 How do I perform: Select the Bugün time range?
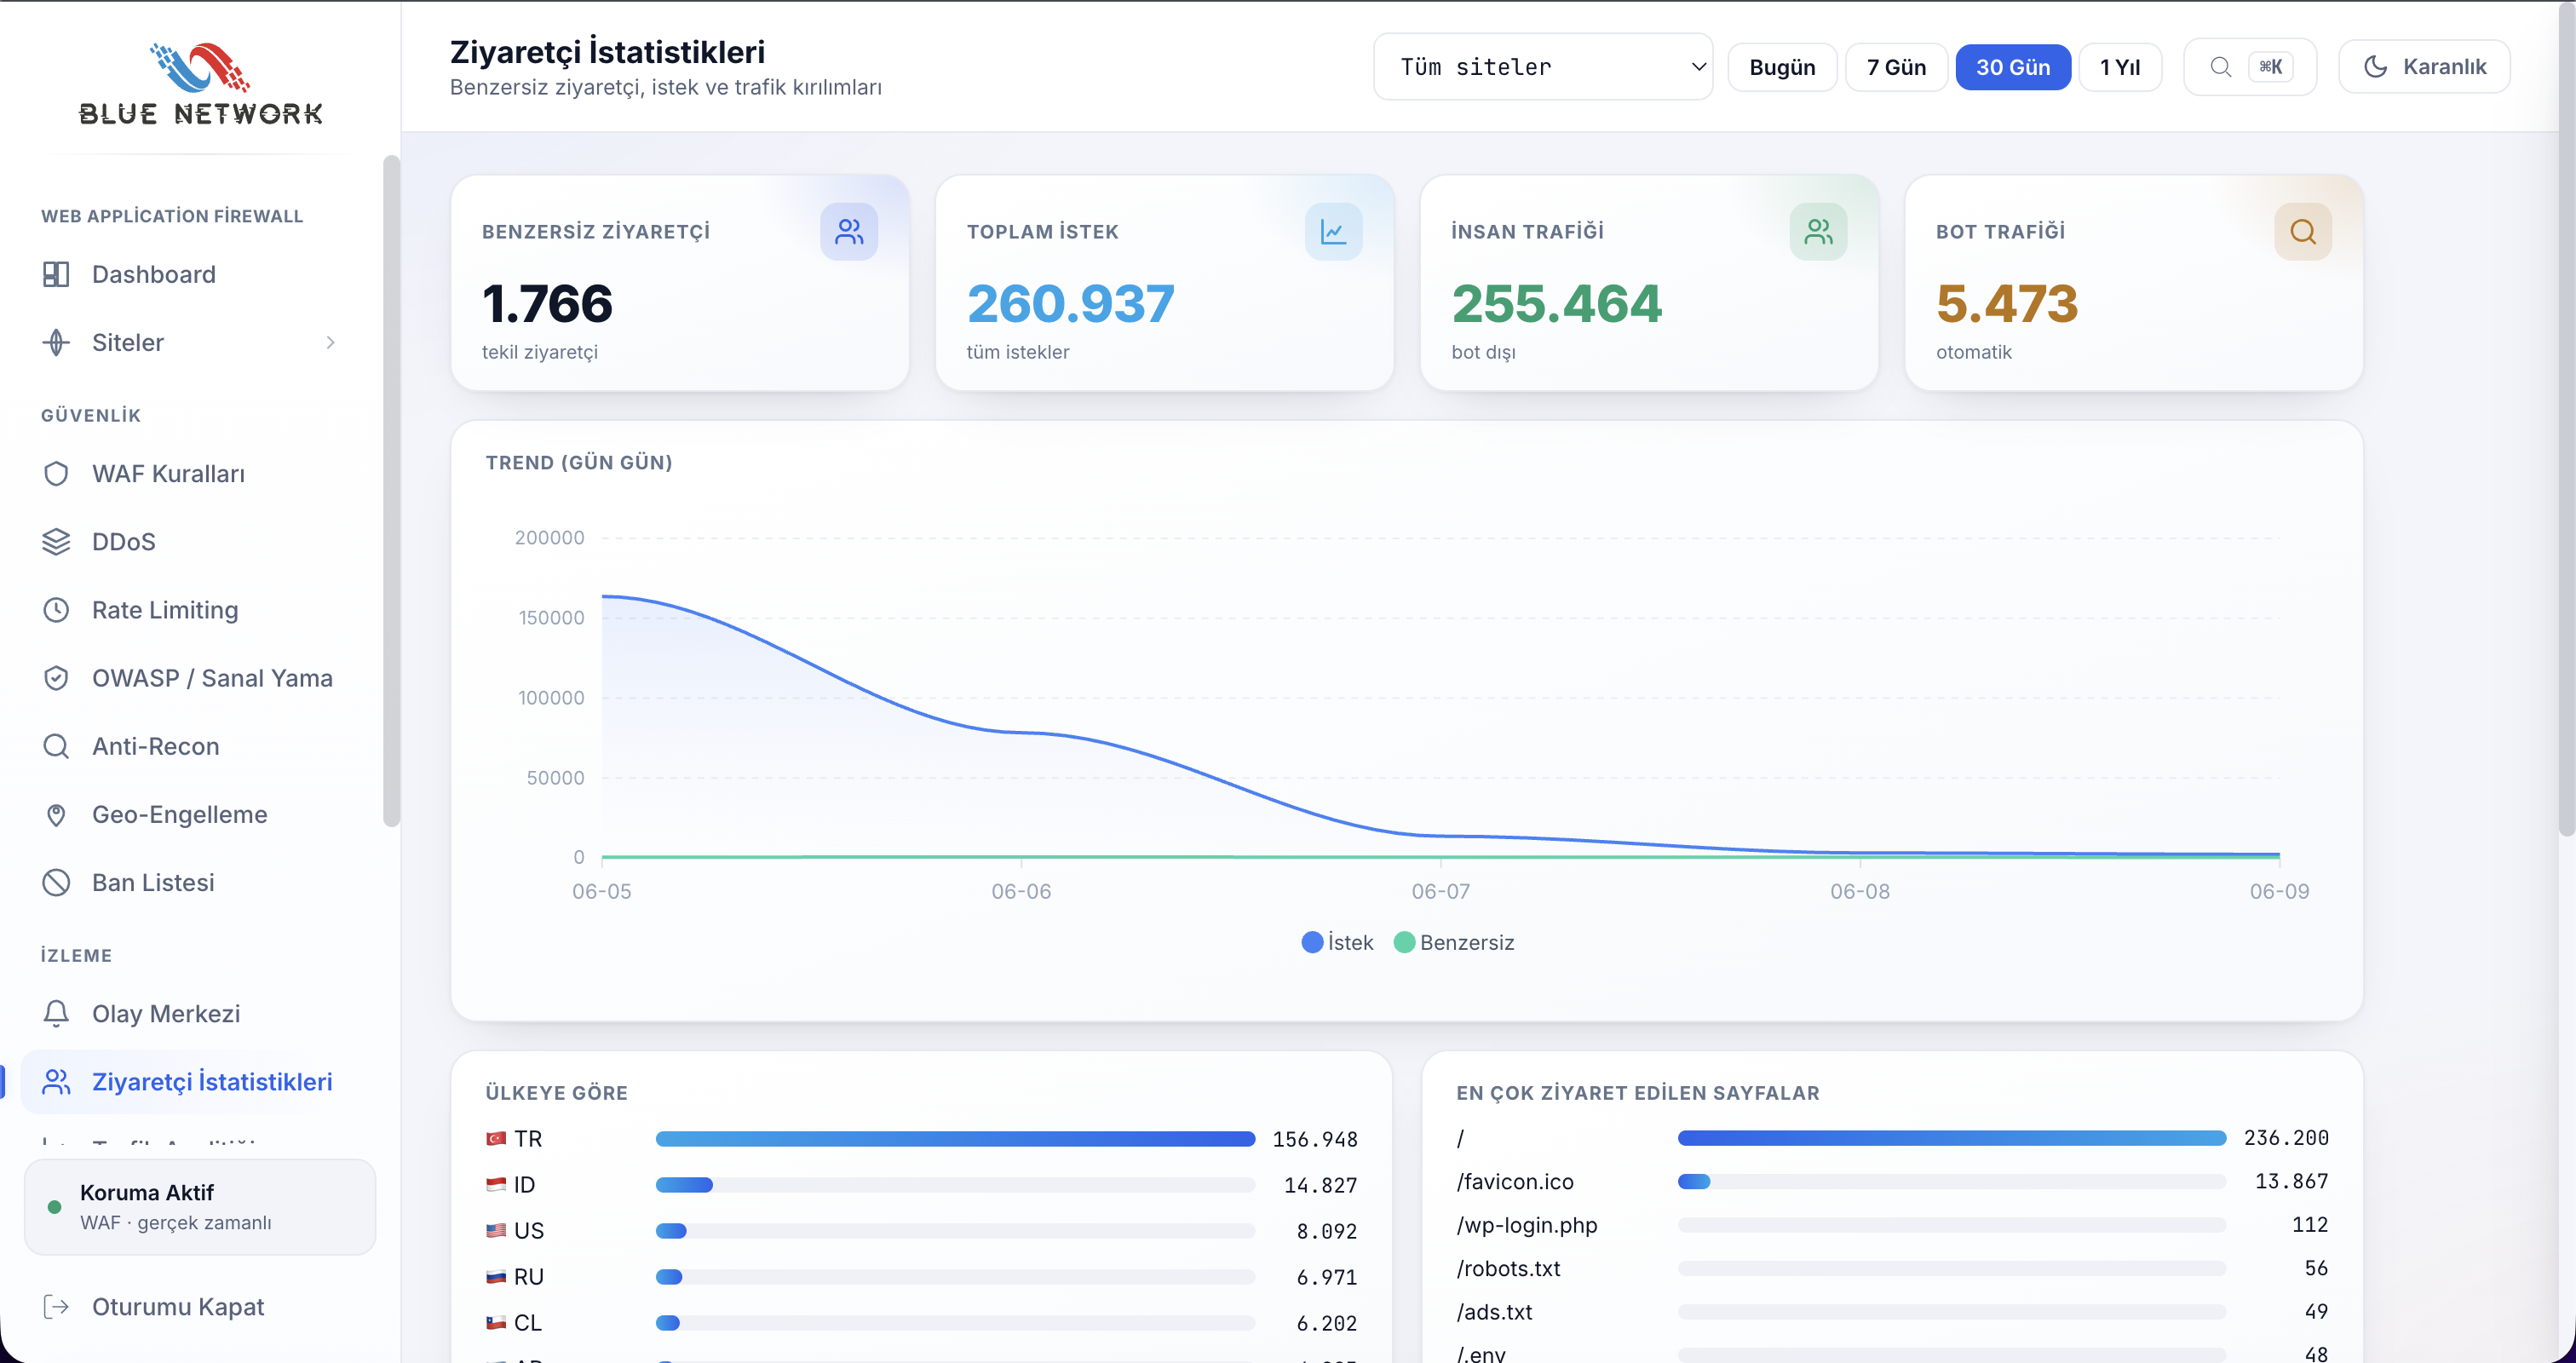point(1782,67)
